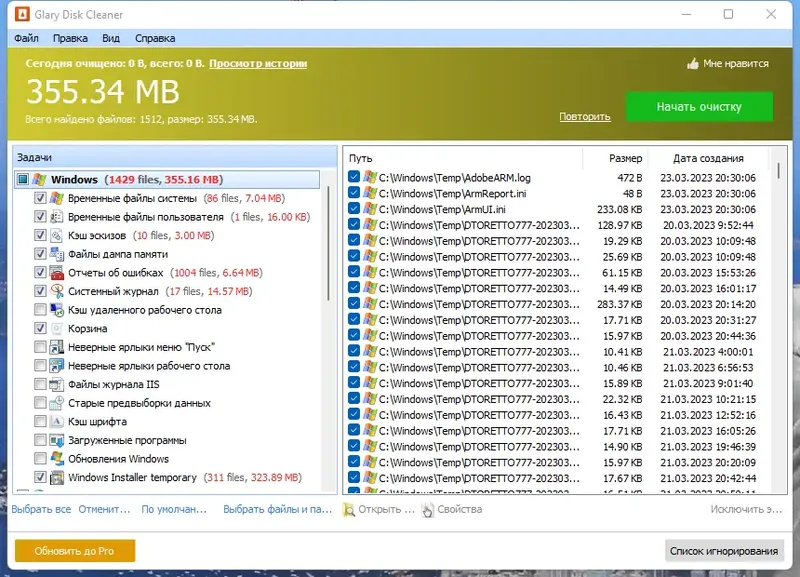The image size is (800, 577).
Task: Uncheck Кэш эскизов checkbox
Action: pyautogui.click(x=40, y=235)
